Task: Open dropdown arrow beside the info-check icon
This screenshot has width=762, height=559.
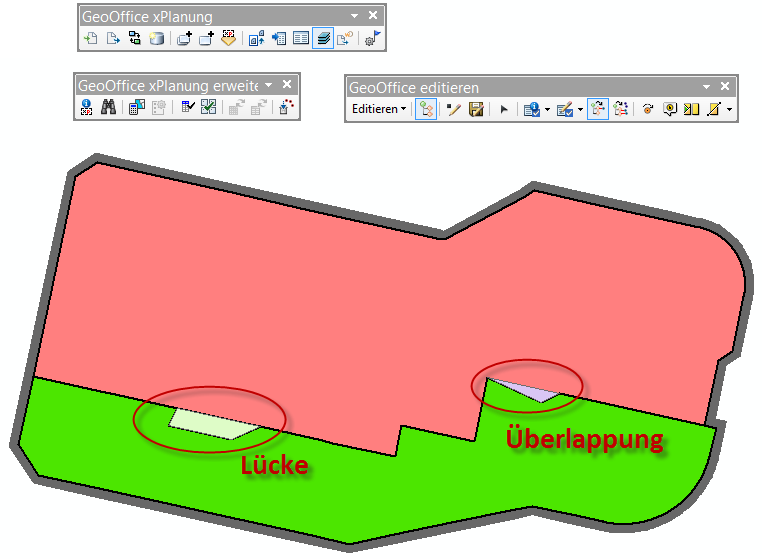Action: (547, 109)
